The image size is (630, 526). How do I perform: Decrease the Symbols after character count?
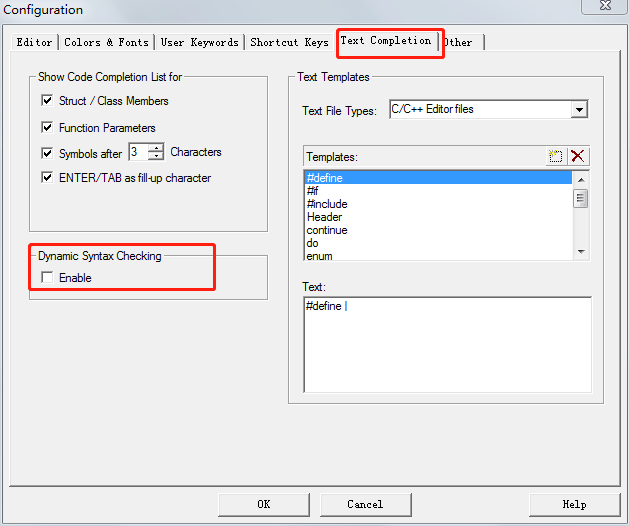point(156,156)
